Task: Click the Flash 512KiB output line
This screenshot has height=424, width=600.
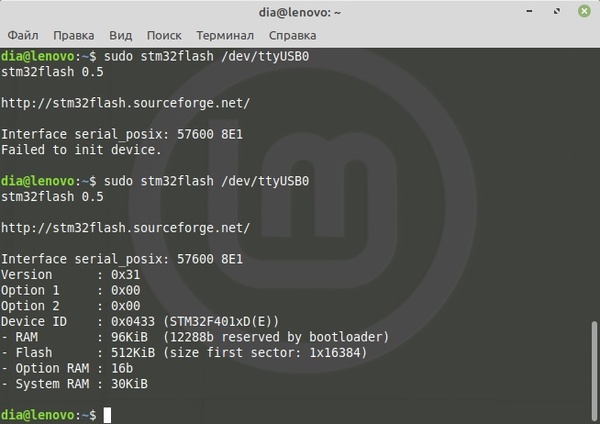Action: coord(190,352)
